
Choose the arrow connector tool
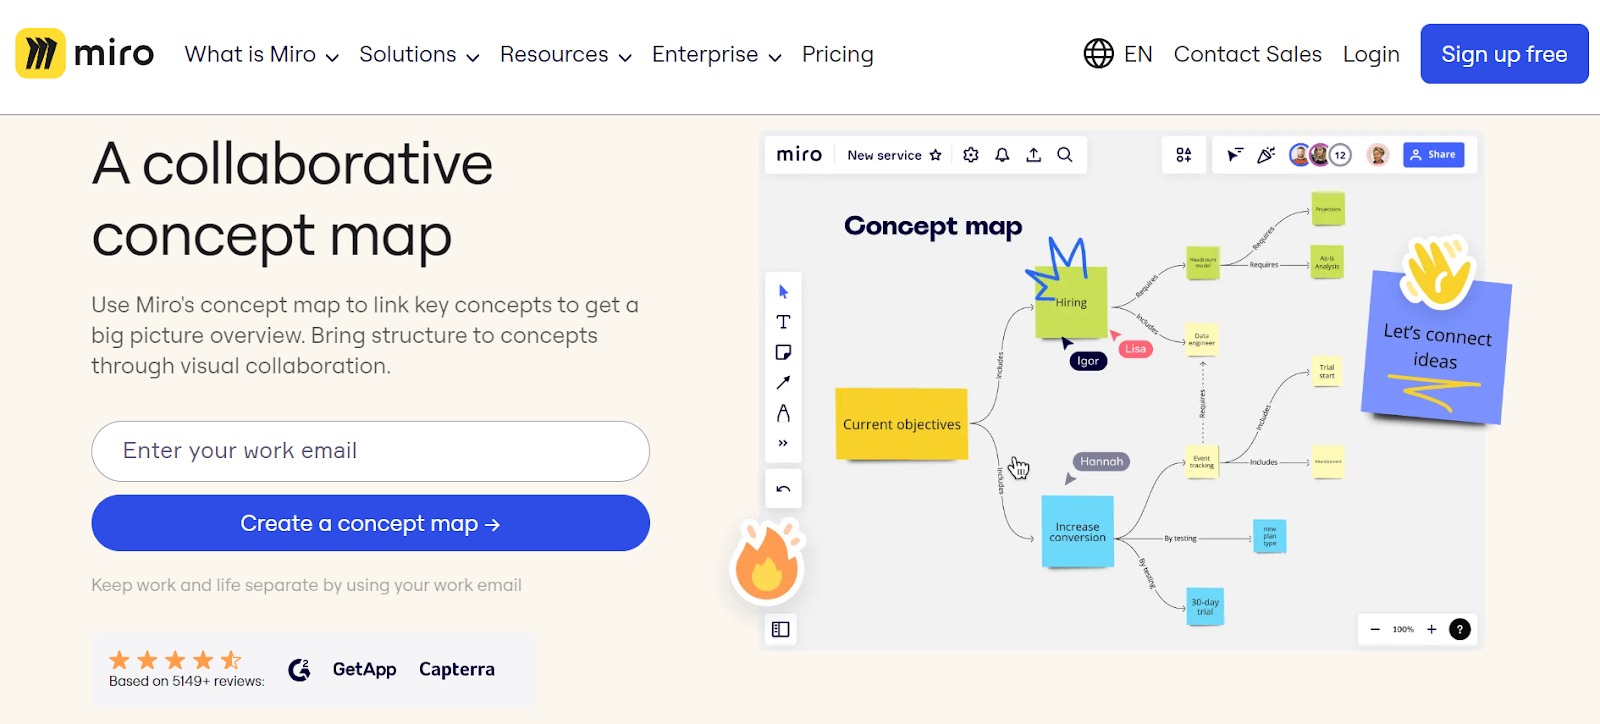pyautogui.click(x=783, y=383)
